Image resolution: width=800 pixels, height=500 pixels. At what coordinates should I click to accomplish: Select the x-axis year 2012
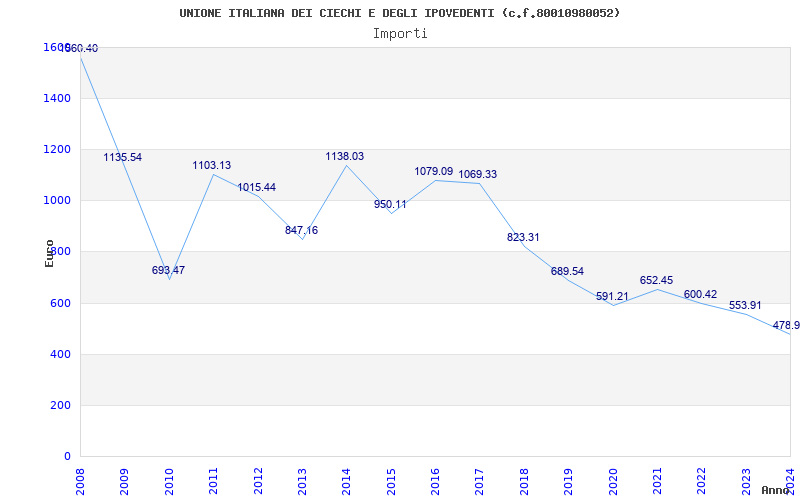258,481
